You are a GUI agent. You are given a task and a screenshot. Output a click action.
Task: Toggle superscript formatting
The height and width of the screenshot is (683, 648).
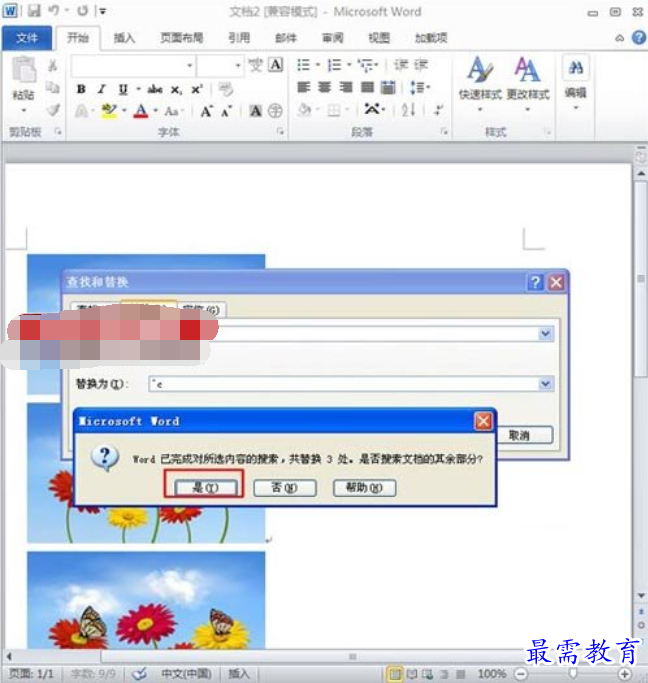197,89
